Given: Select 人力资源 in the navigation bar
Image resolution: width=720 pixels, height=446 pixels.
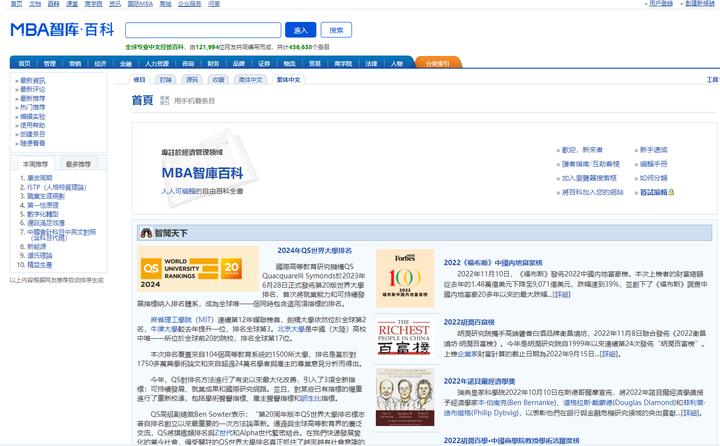Looking at the screenshot, I should 157,63.
